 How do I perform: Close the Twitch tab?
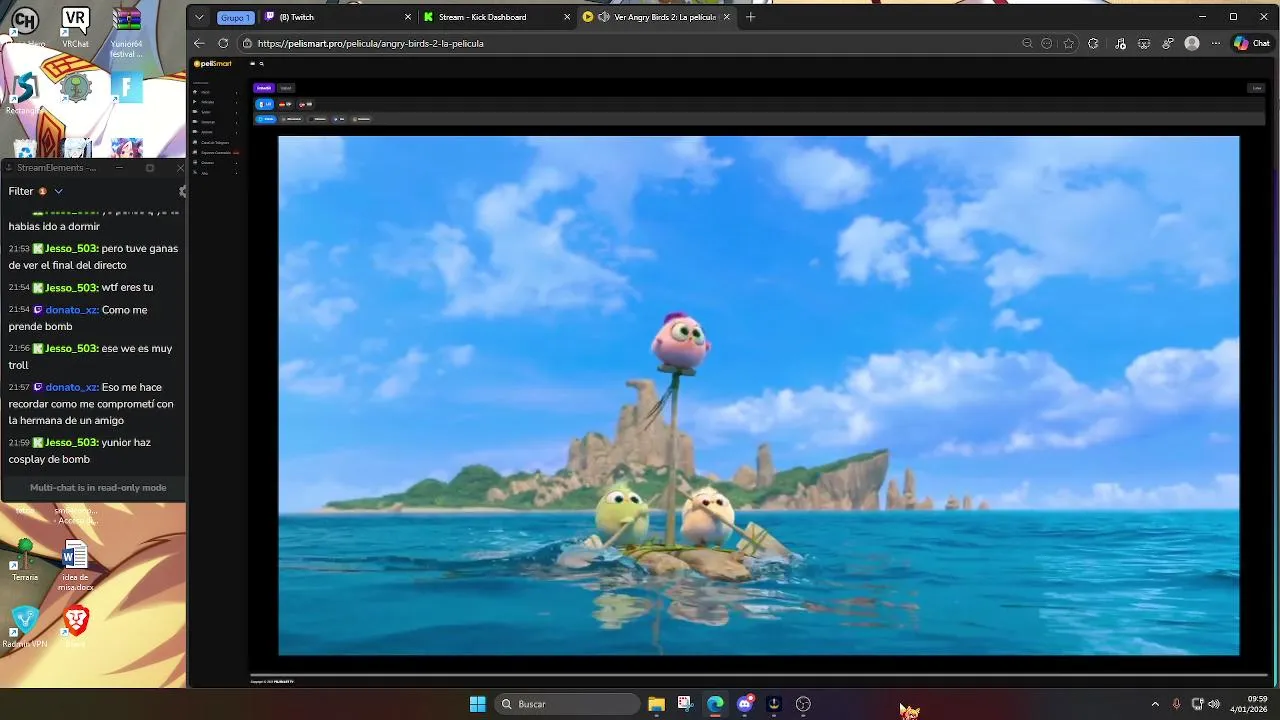click(407, 17)
